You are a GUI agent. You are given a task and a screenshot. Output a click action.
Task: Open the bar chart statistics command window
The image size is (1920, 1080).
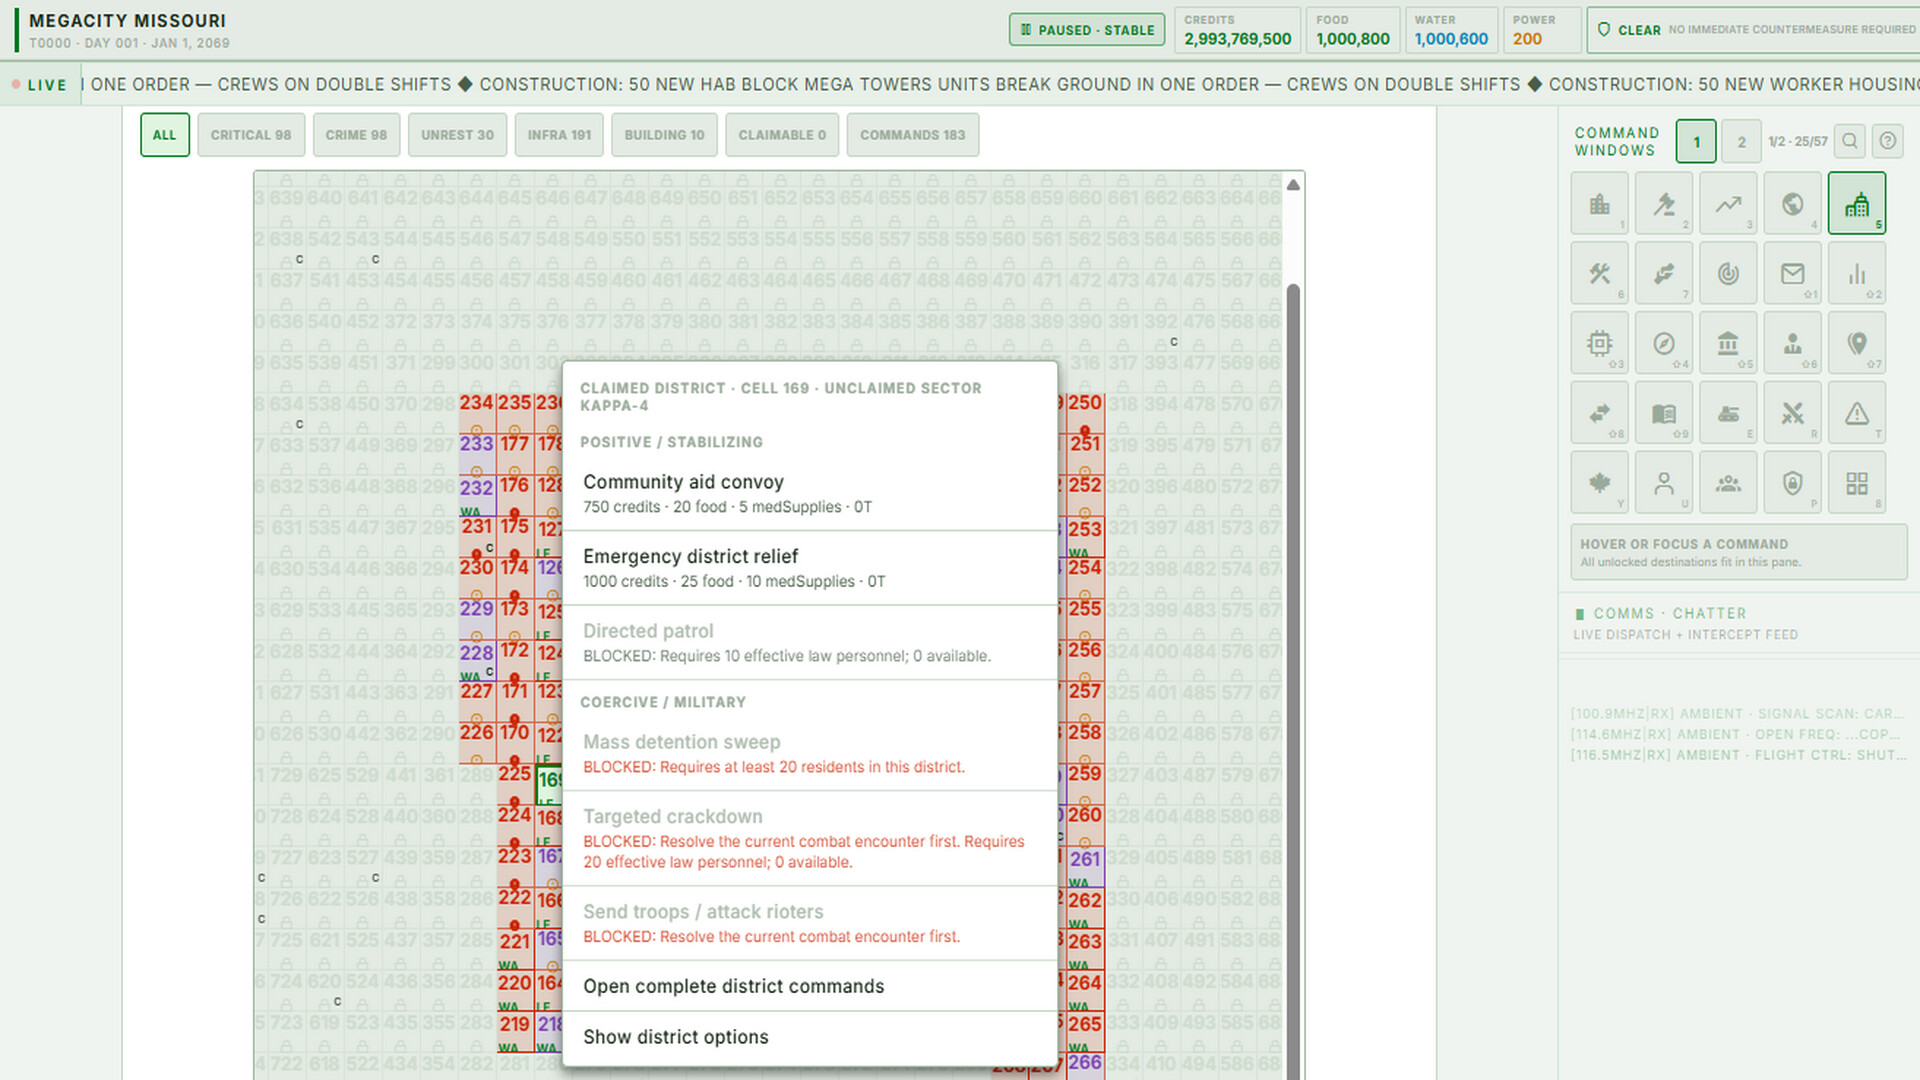(1857, 273)
